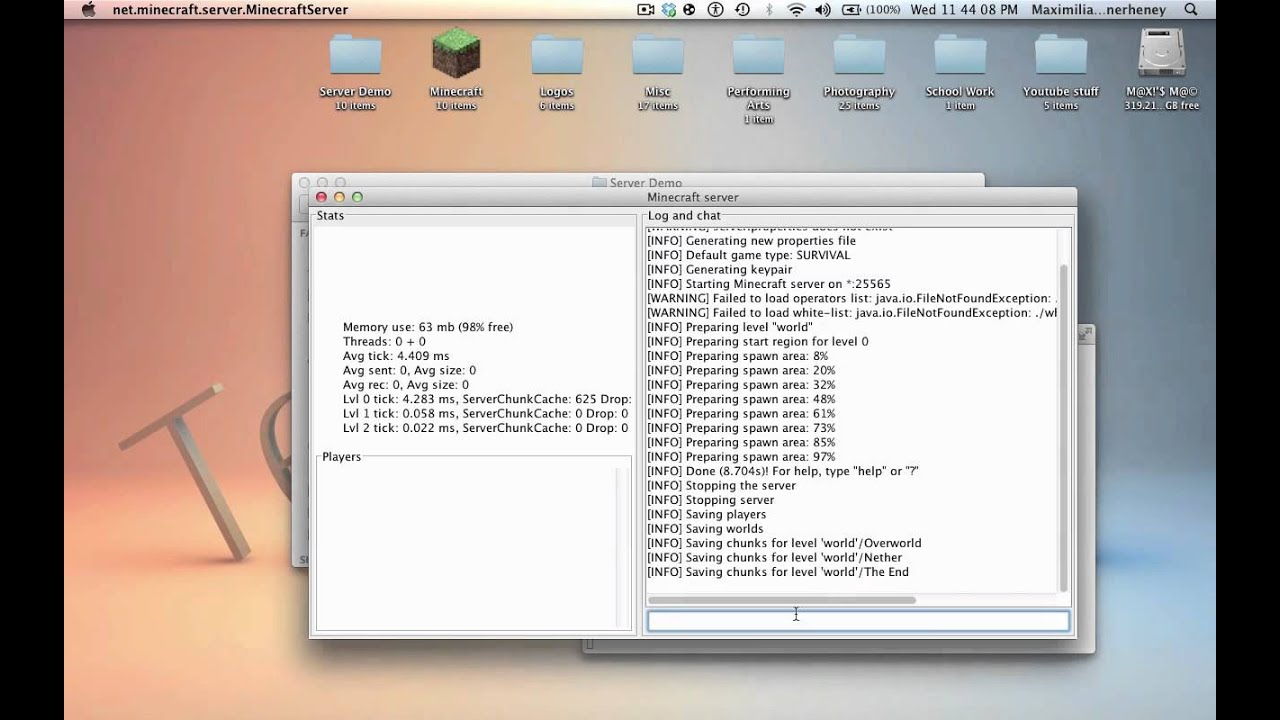Viewport: 1280px width, 720px height.
Task: Select the Photography folder icon
Action: click(859, 55)
